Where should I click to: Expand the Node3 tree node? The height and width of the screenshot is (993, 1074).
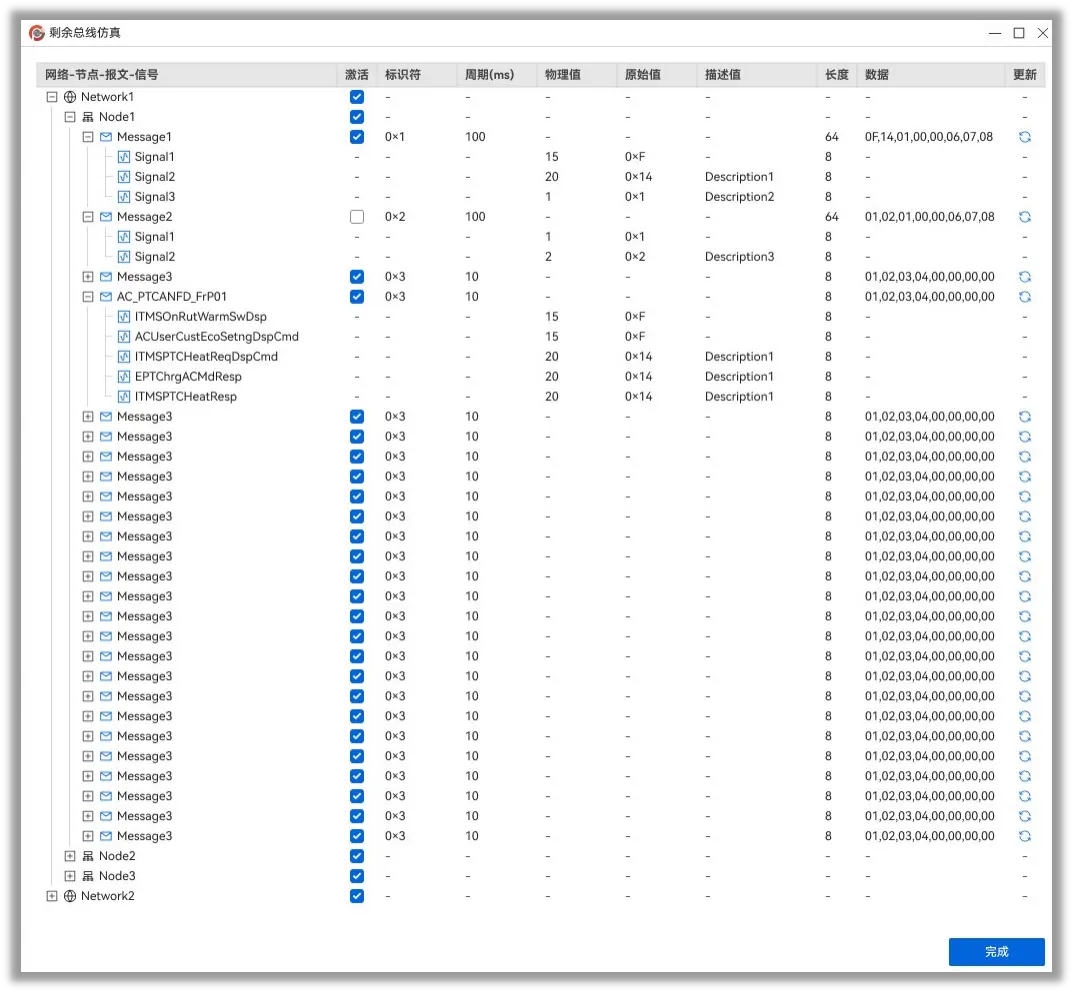tap(70, 877)
